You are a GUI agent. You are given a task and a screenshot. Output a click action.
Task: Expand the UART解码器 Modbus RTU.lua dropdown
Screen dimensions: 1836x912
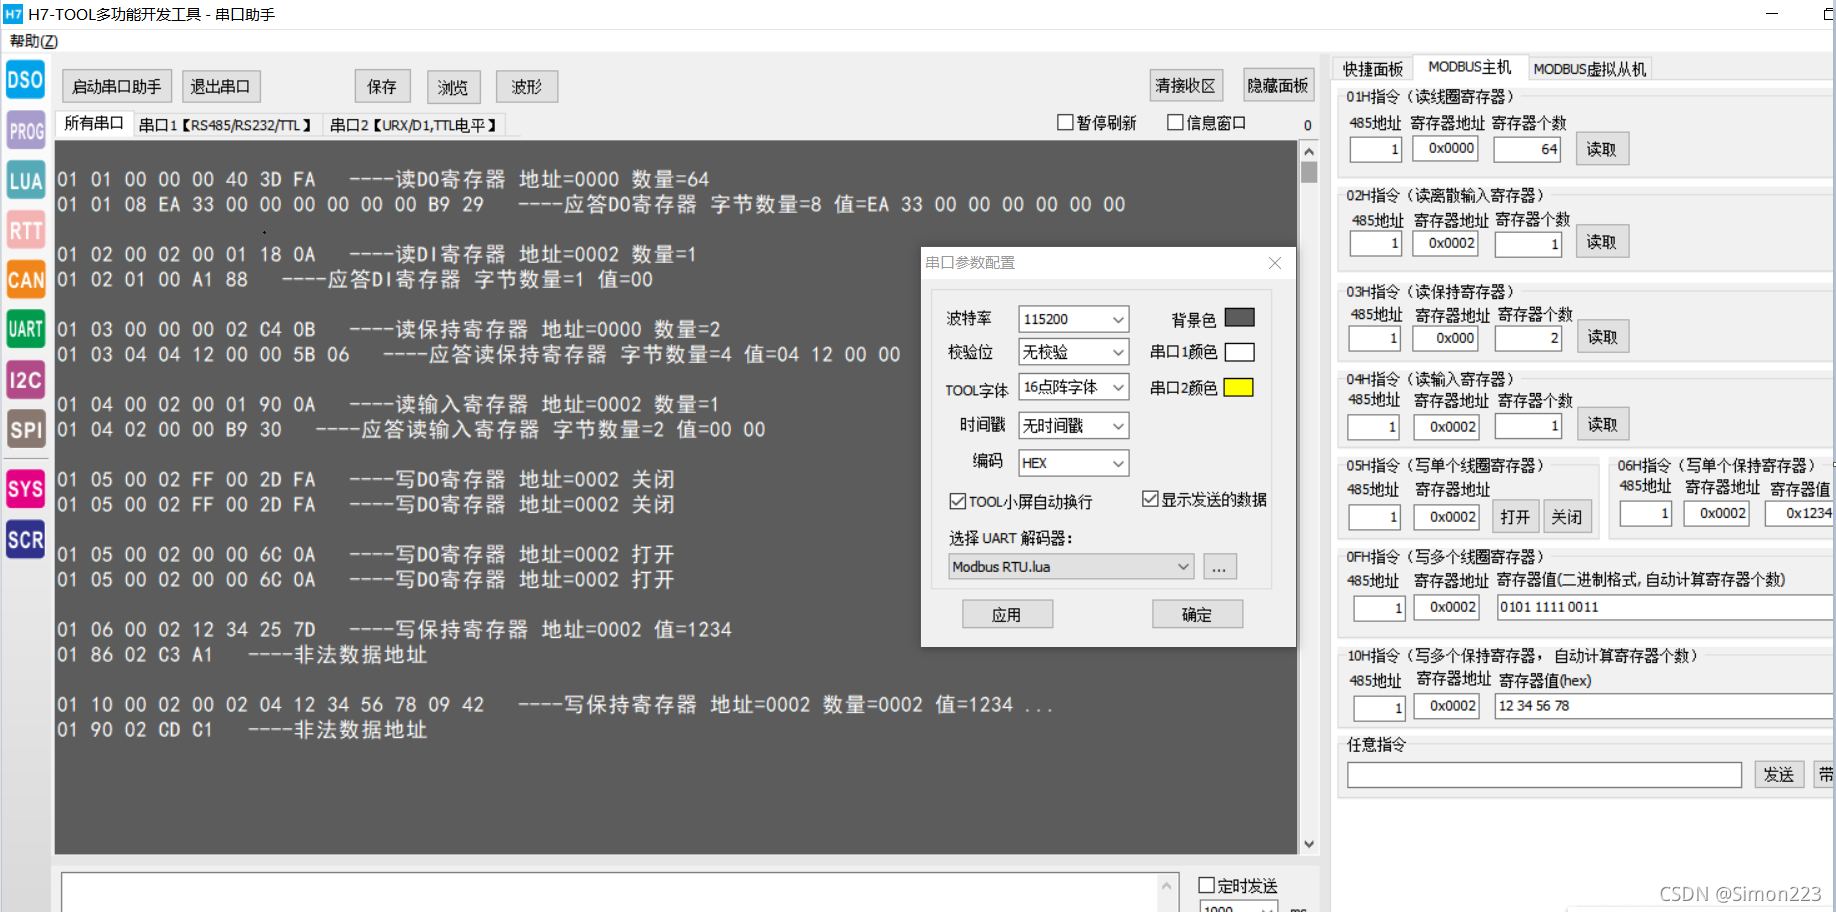click(x=1072, y=567)
